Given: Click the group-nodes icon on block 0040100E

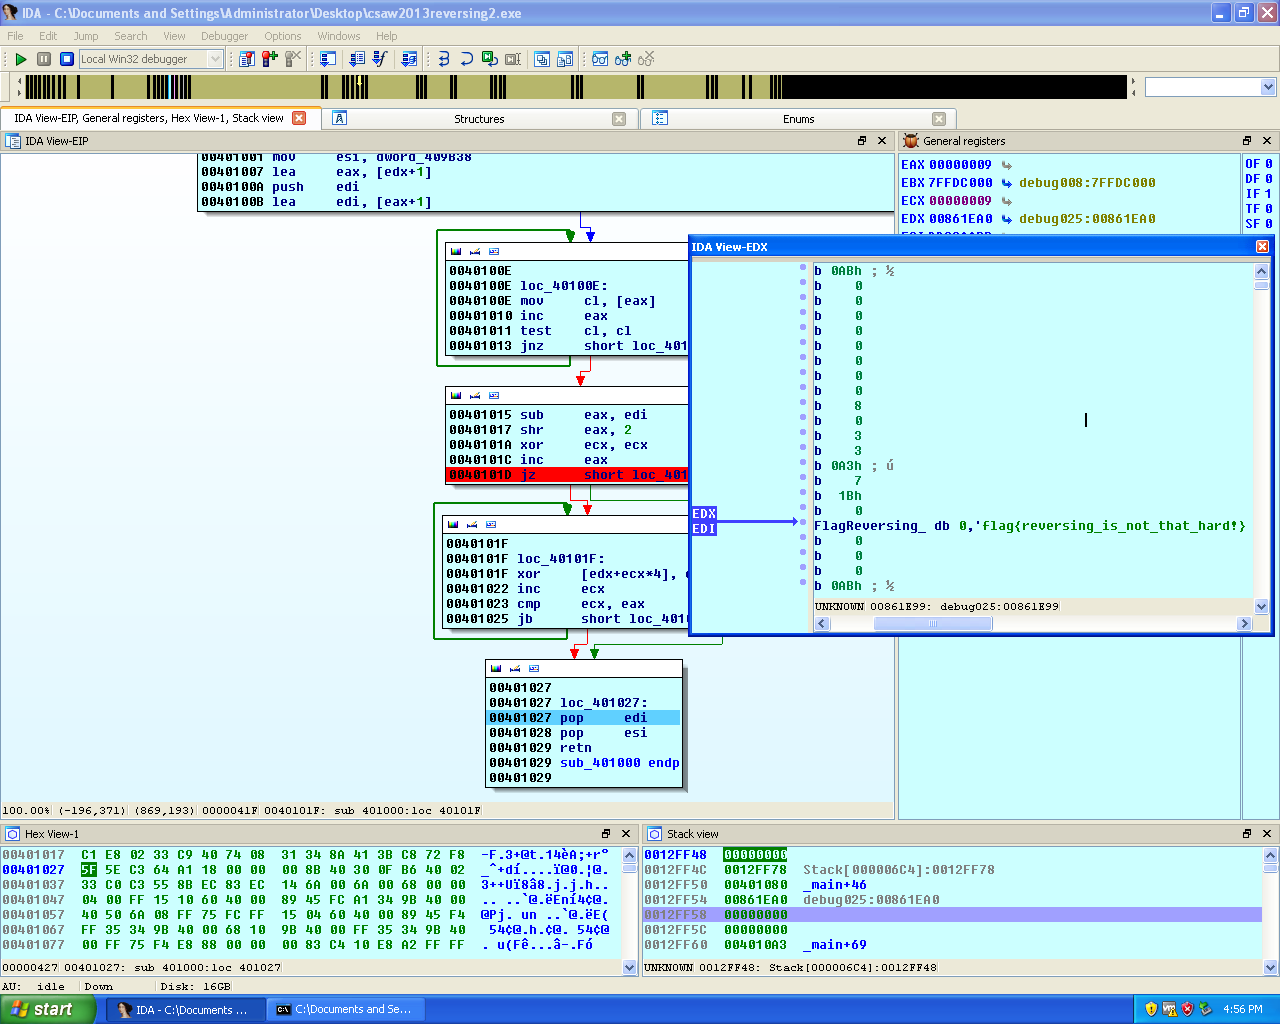Looking at the screenshot, I should tap(494, 252).
